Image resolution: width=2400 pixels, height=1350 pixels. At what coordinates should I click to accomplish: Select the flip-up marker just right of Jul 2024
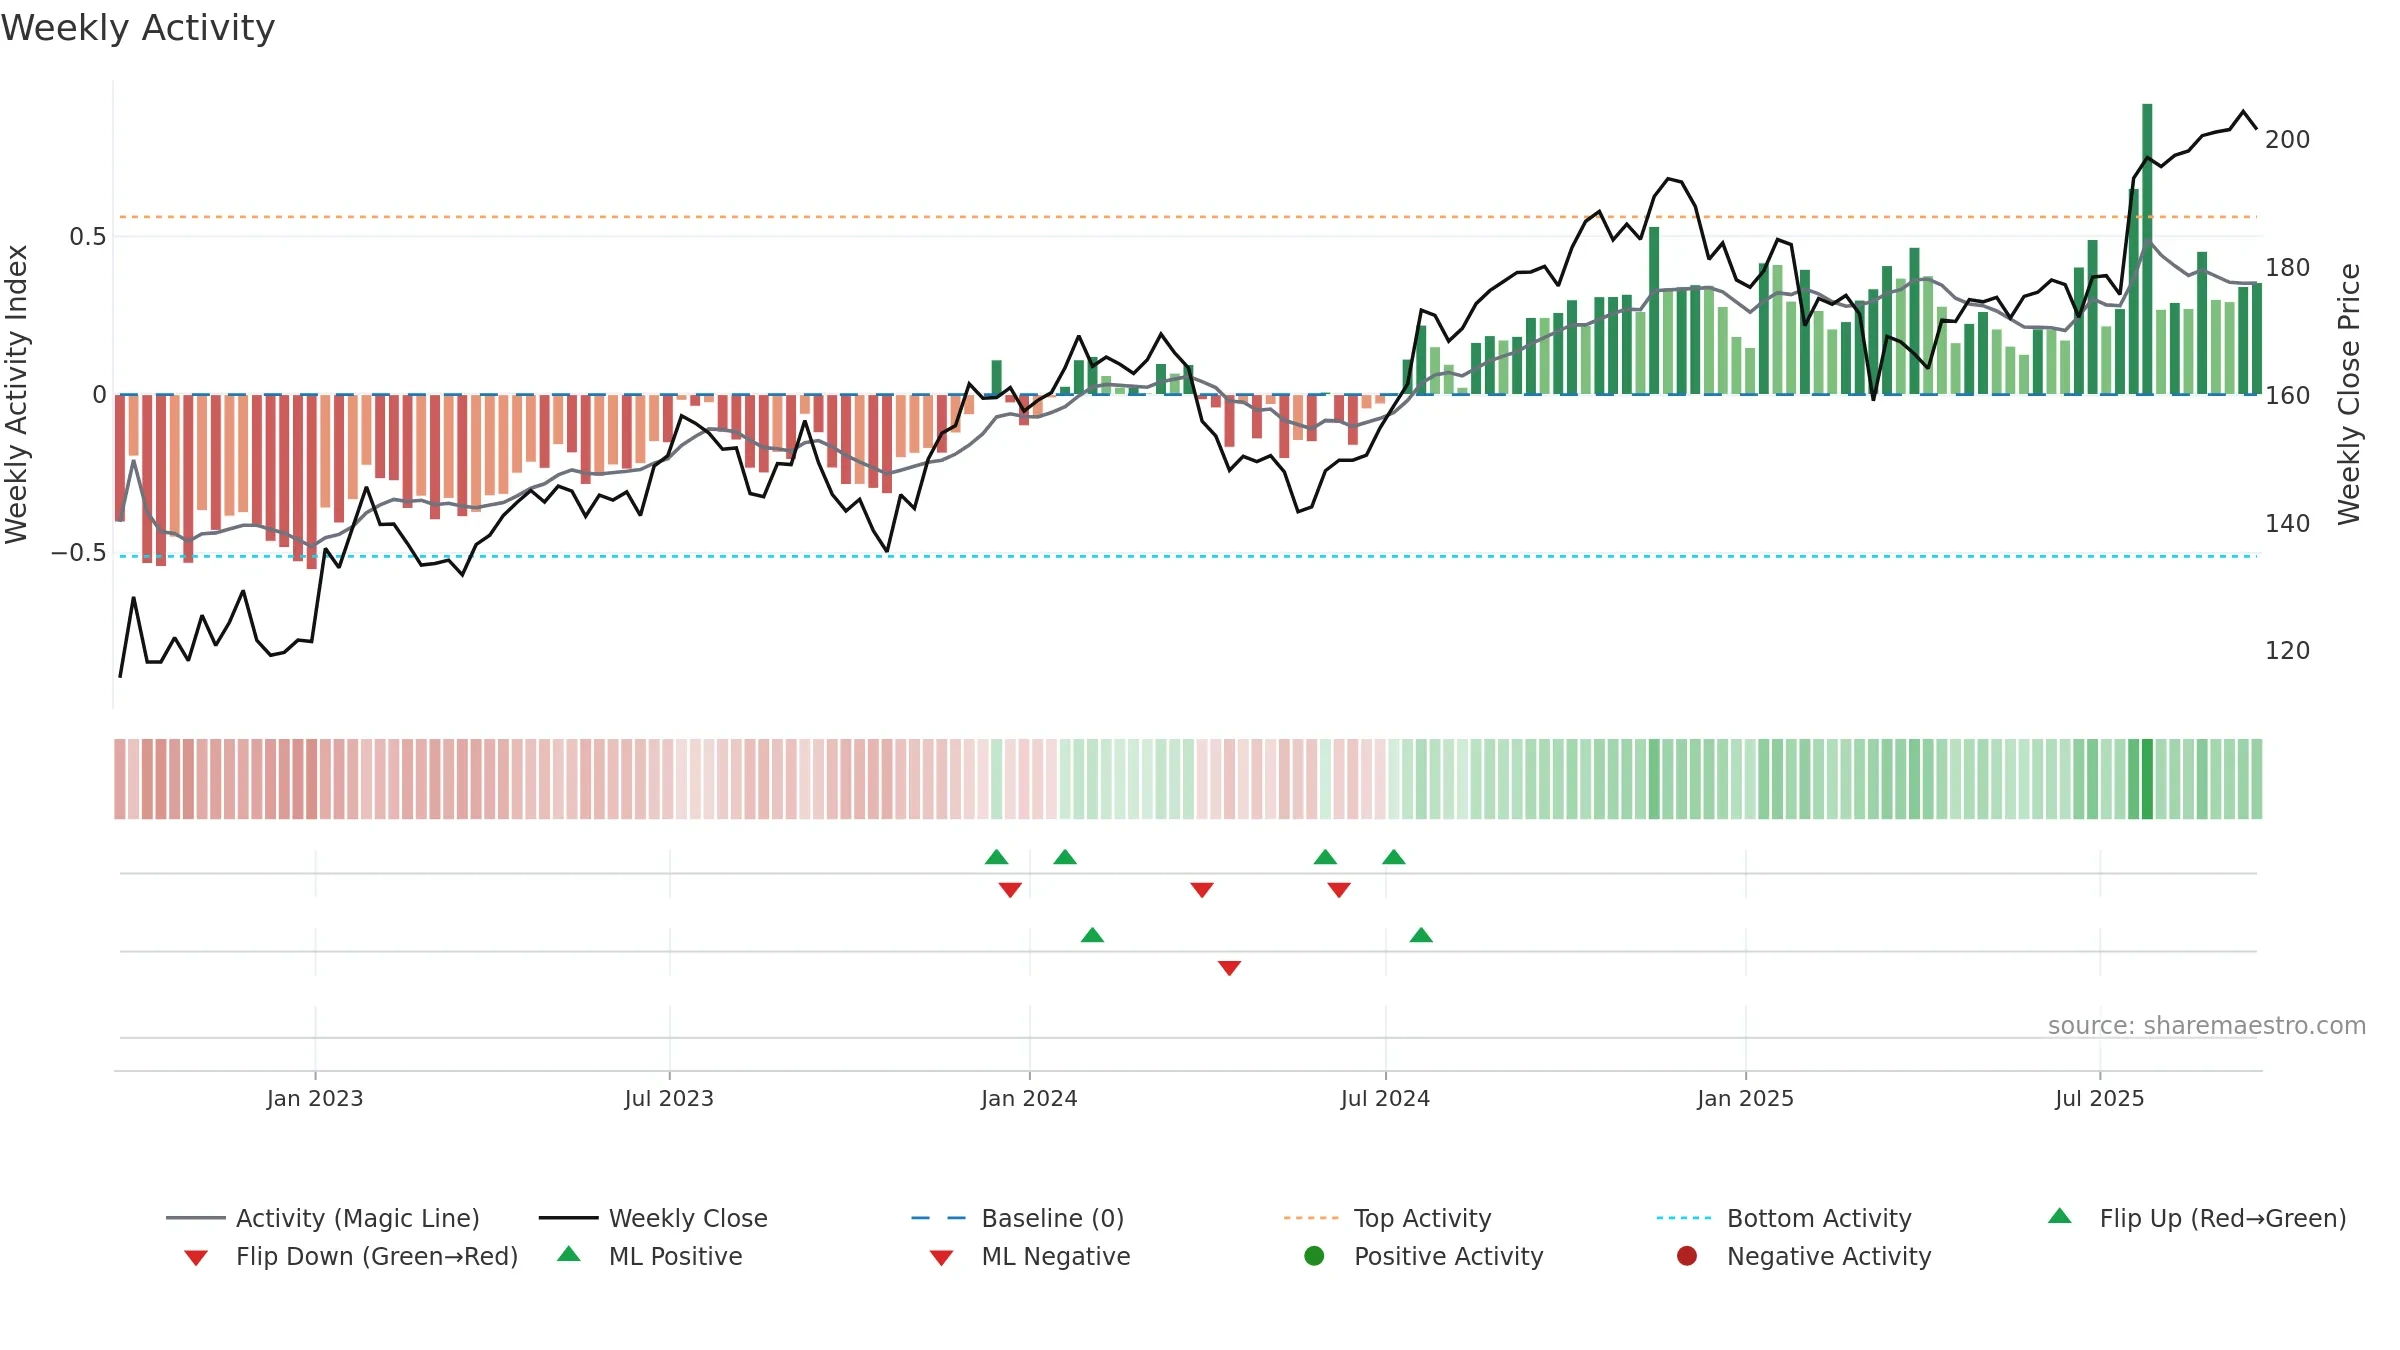pyautogui.click(x=1394, y=857)
